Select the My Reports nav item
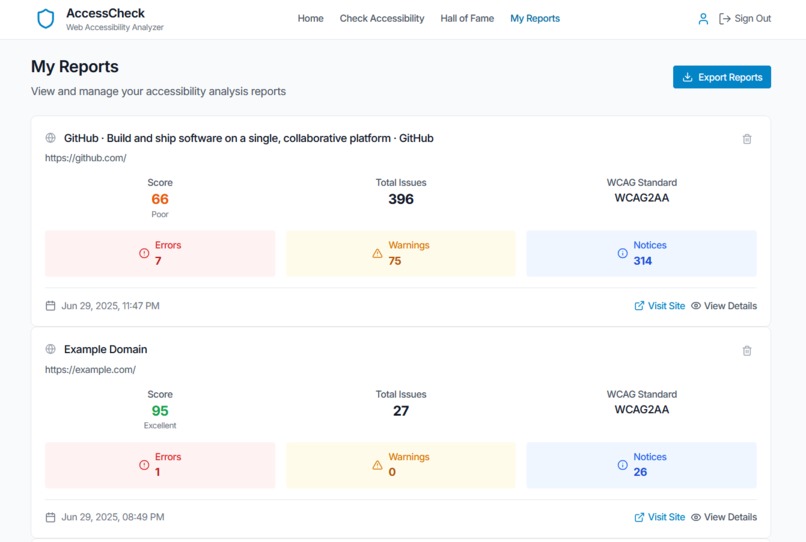The image size is (806, 542). [x=535, y=19]
